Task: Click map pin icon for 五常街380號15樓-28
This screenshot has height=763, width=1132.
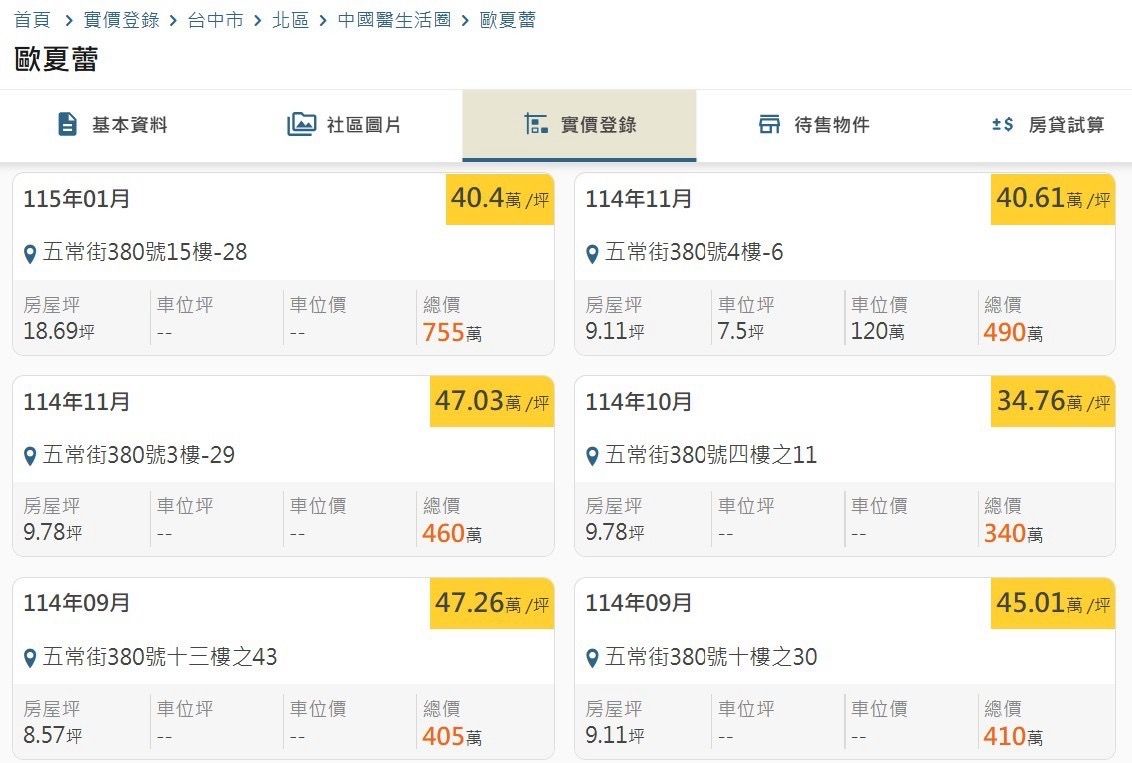Action: click(30, 254)
